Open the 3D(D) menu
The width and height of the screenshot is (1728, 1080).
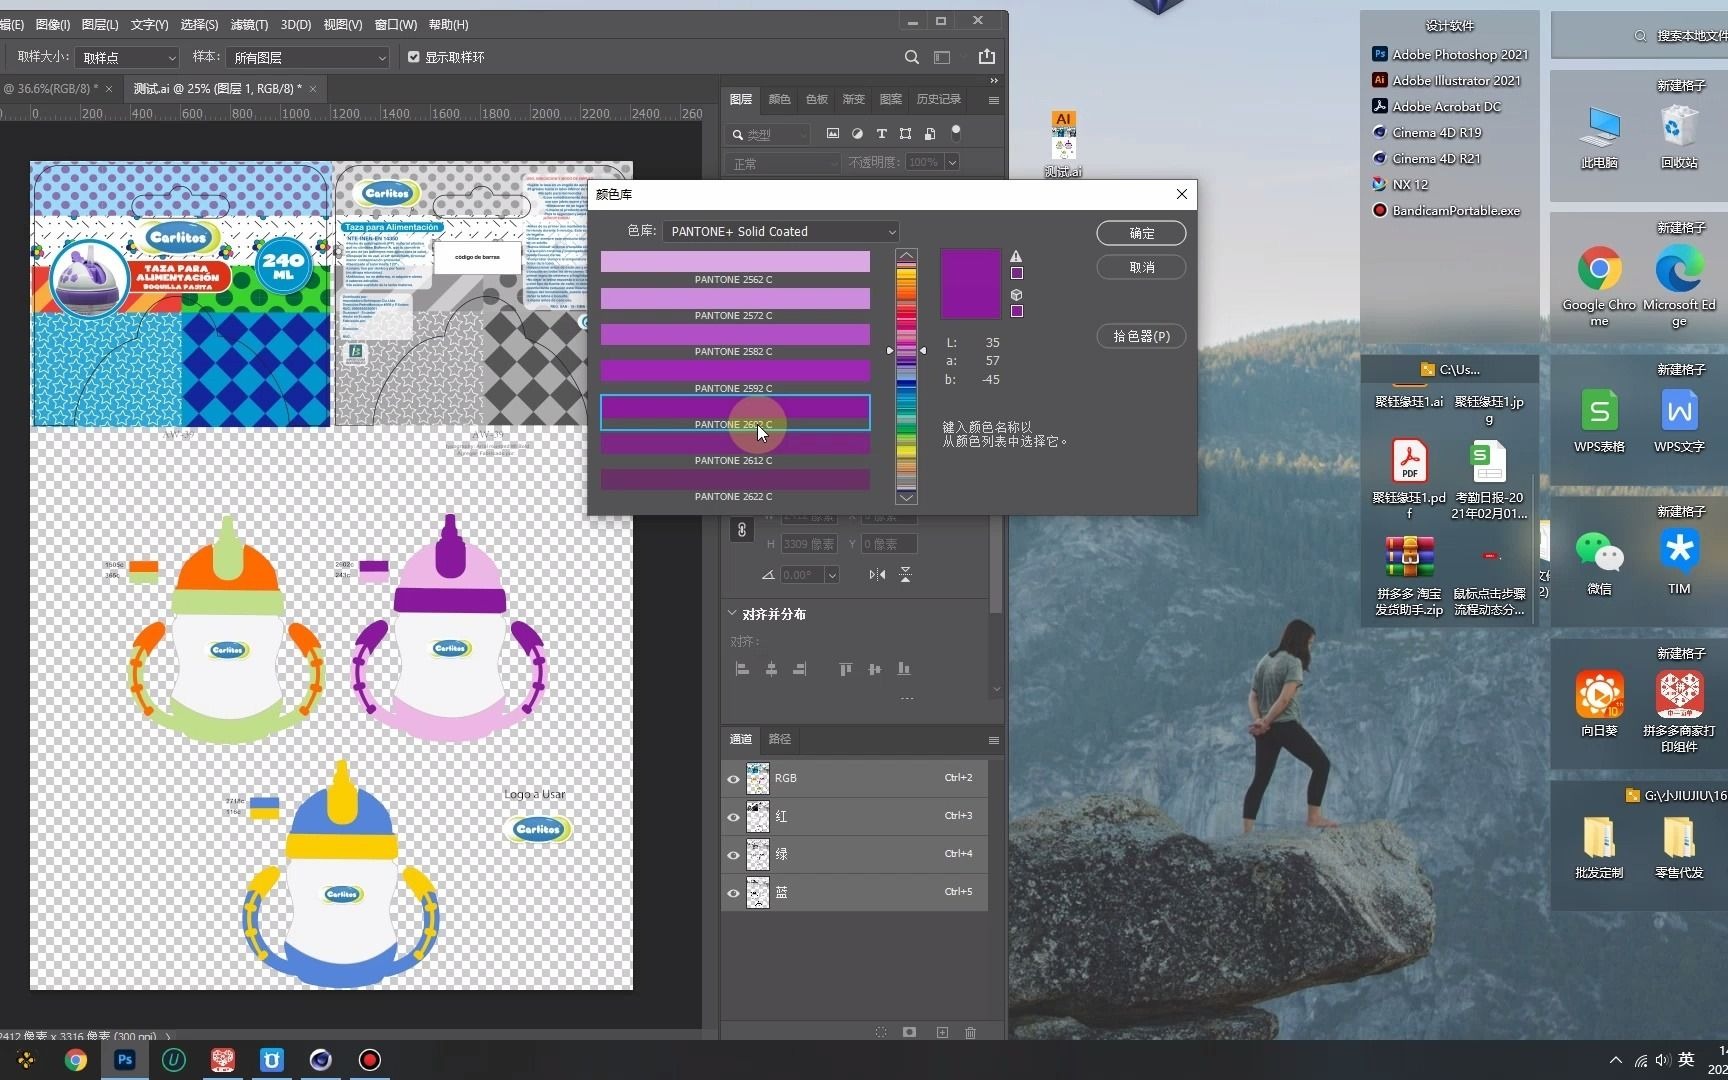pos(295,24)
